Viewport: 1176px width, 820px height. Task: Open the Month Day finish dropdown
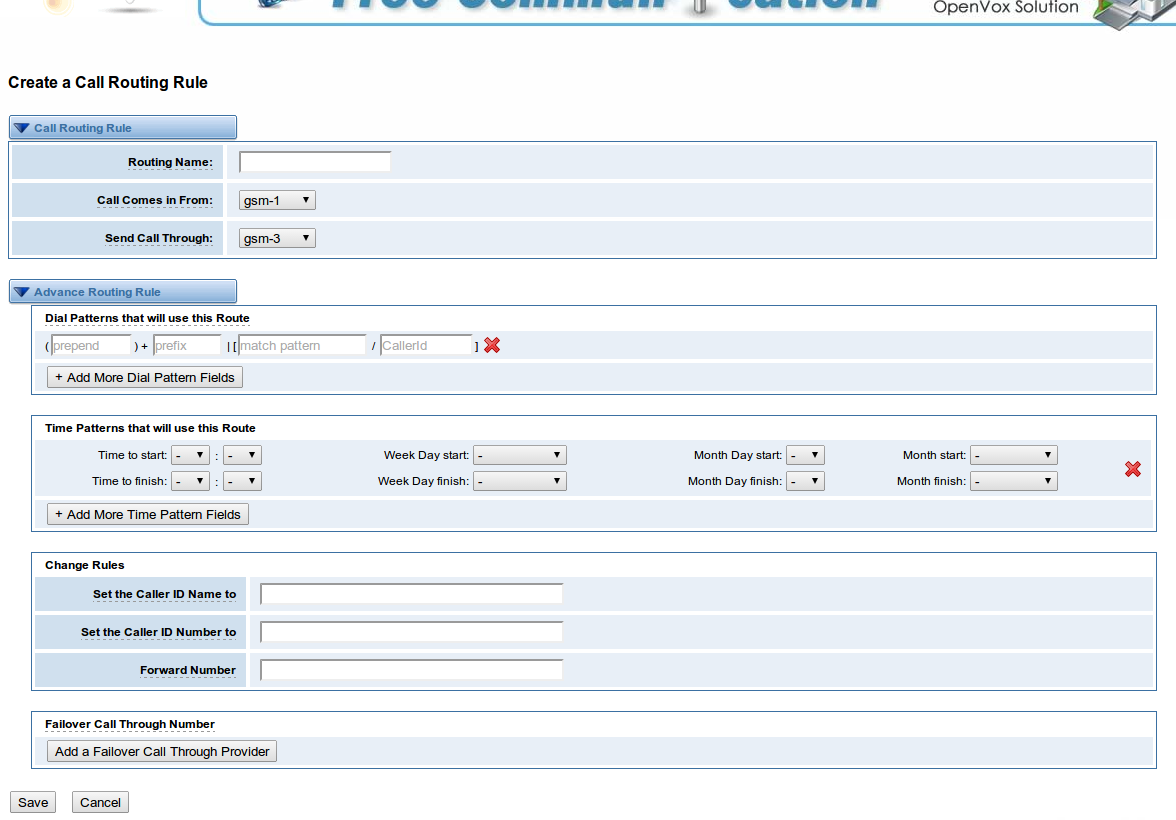point(806,481)
